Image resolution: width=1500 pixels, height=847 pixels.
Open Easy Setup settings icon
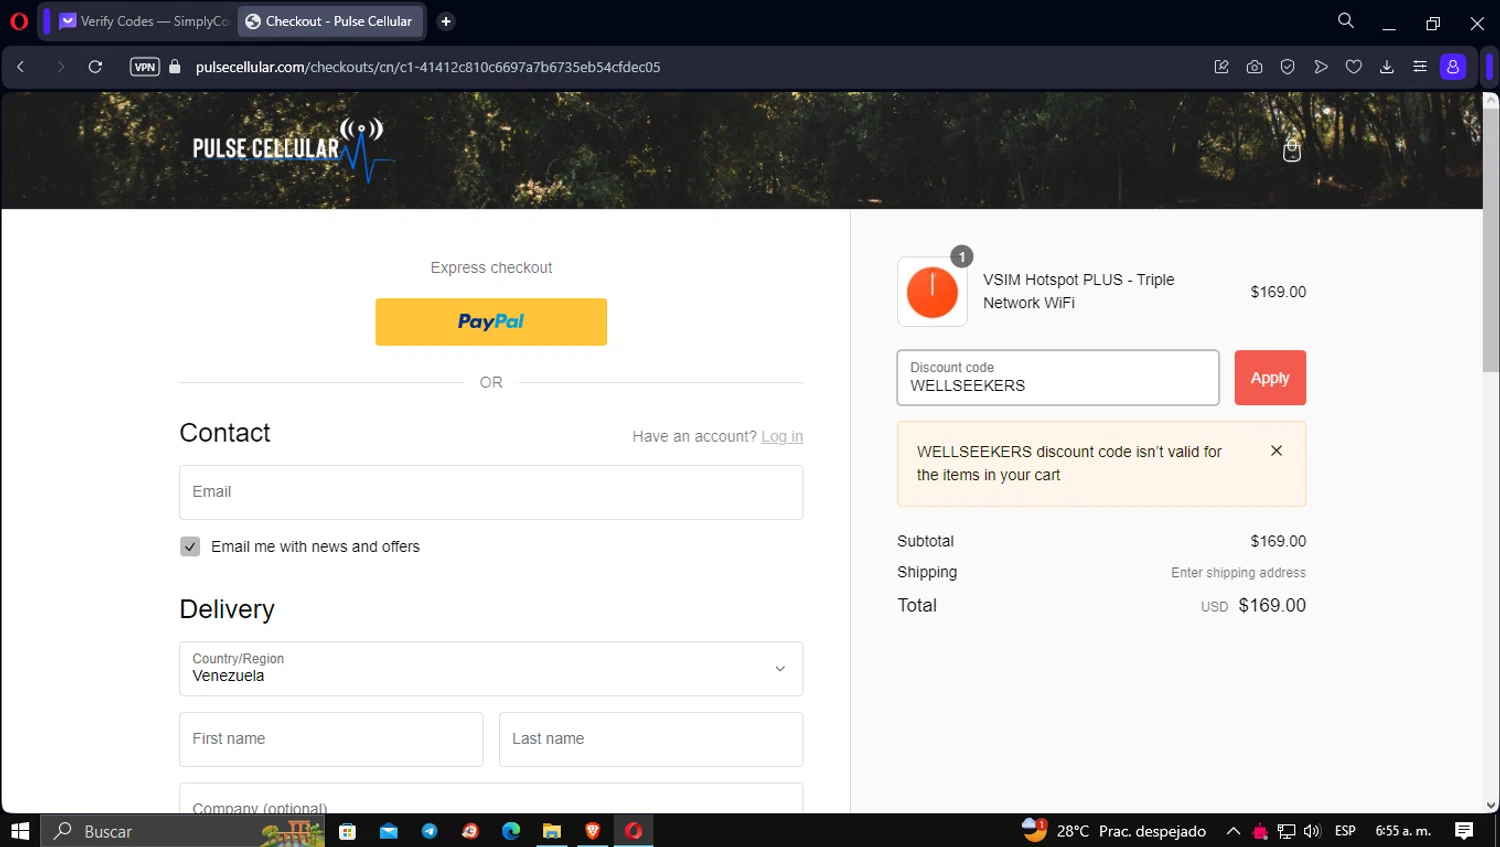pyautogui.click(x=1420, y=67)
